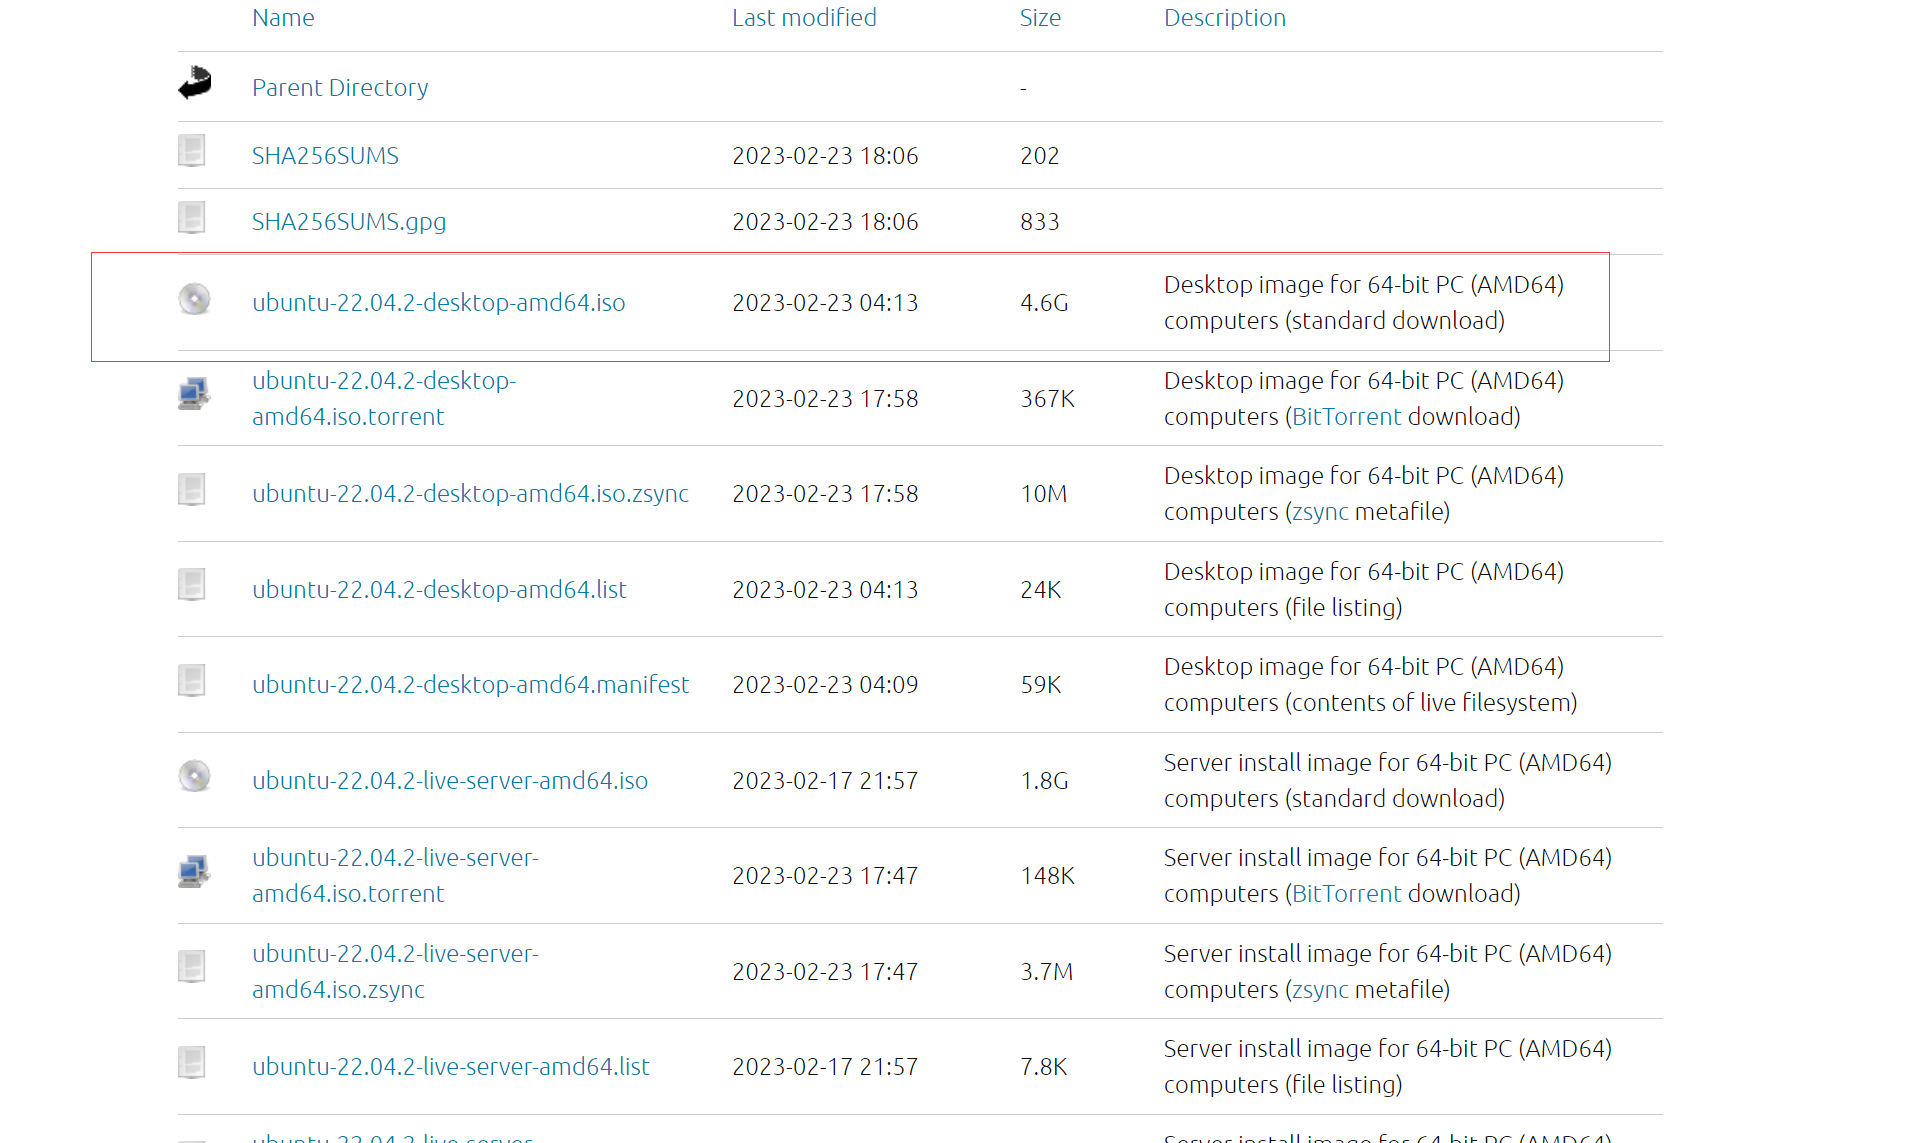Open ubuntu-22.04.2-live-server-amd64.iso.zsync link

point(395,972)
